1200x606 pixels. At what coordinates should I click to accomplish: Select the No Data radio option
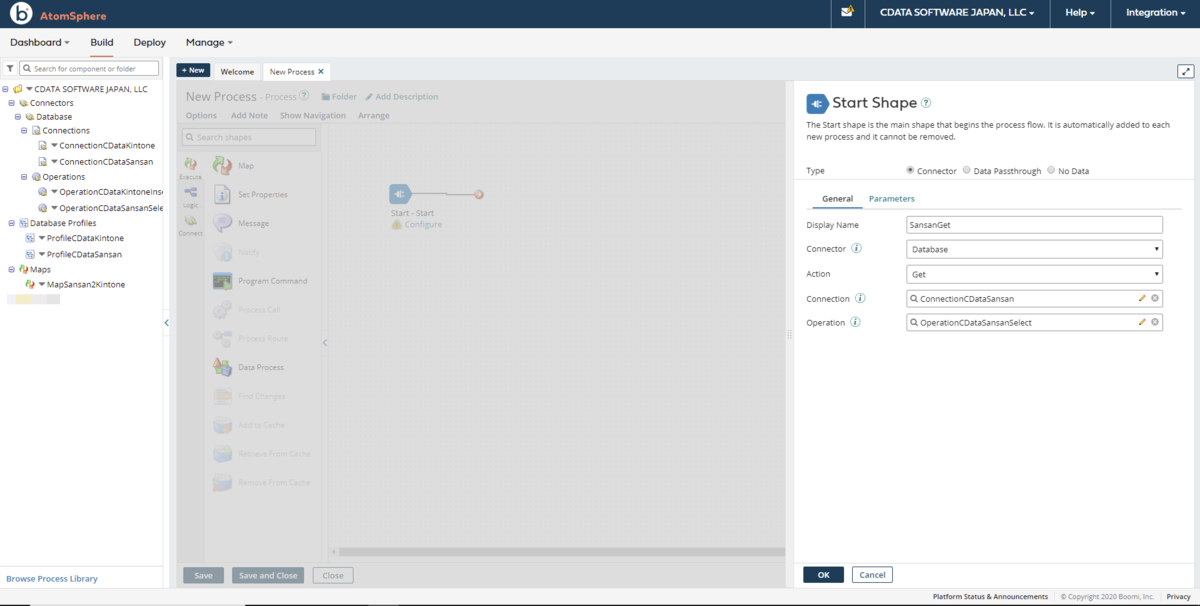[x=1051, y=171]
